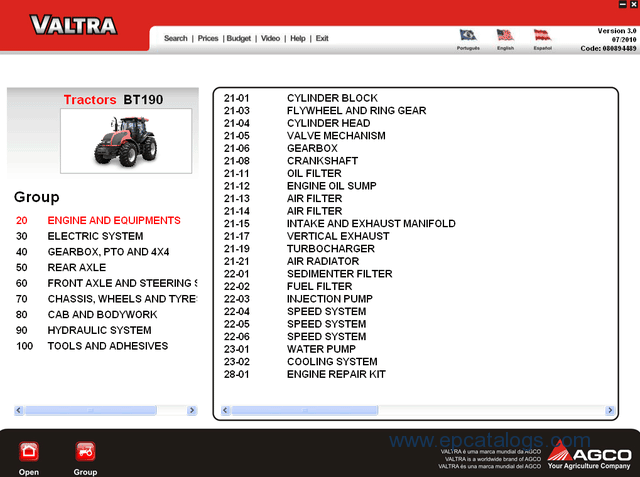Image resolution: width=640 pixels, height=477 pixels.
Task: Click left arrow of parts list scrollbar
Action: click(225, 410)
